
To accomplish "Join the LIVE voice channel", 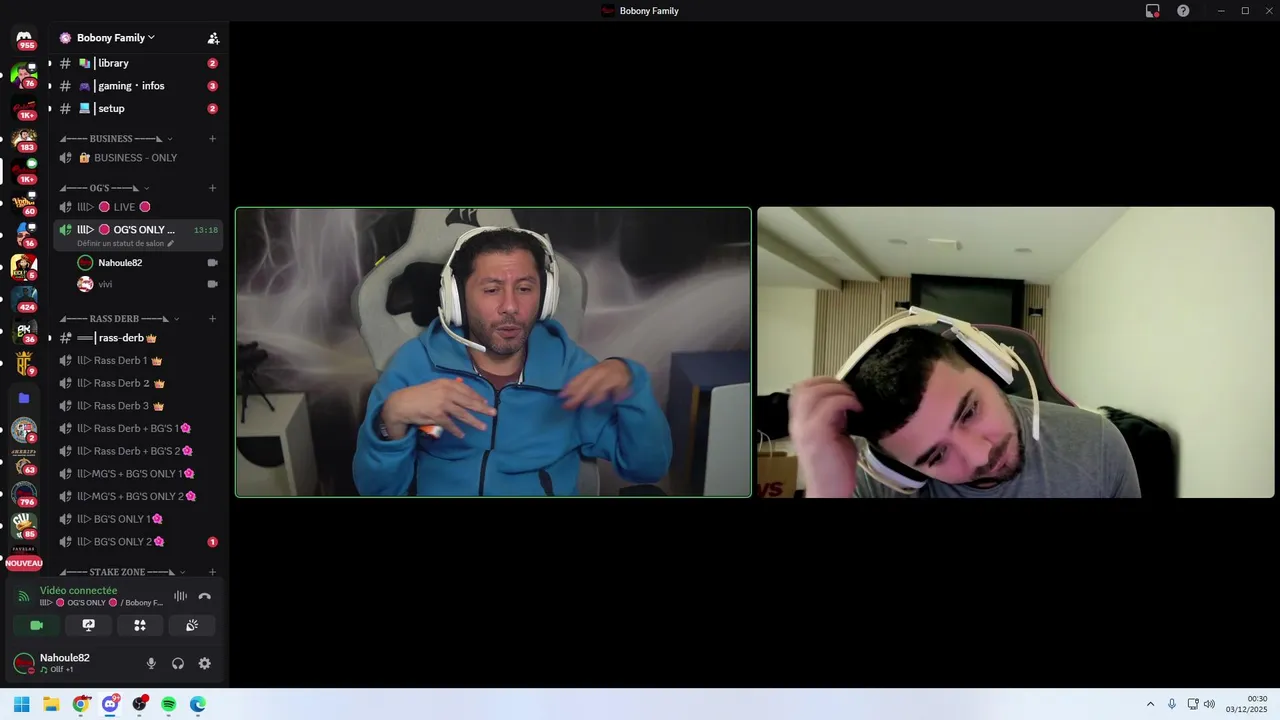I will [x=138, y=207].
